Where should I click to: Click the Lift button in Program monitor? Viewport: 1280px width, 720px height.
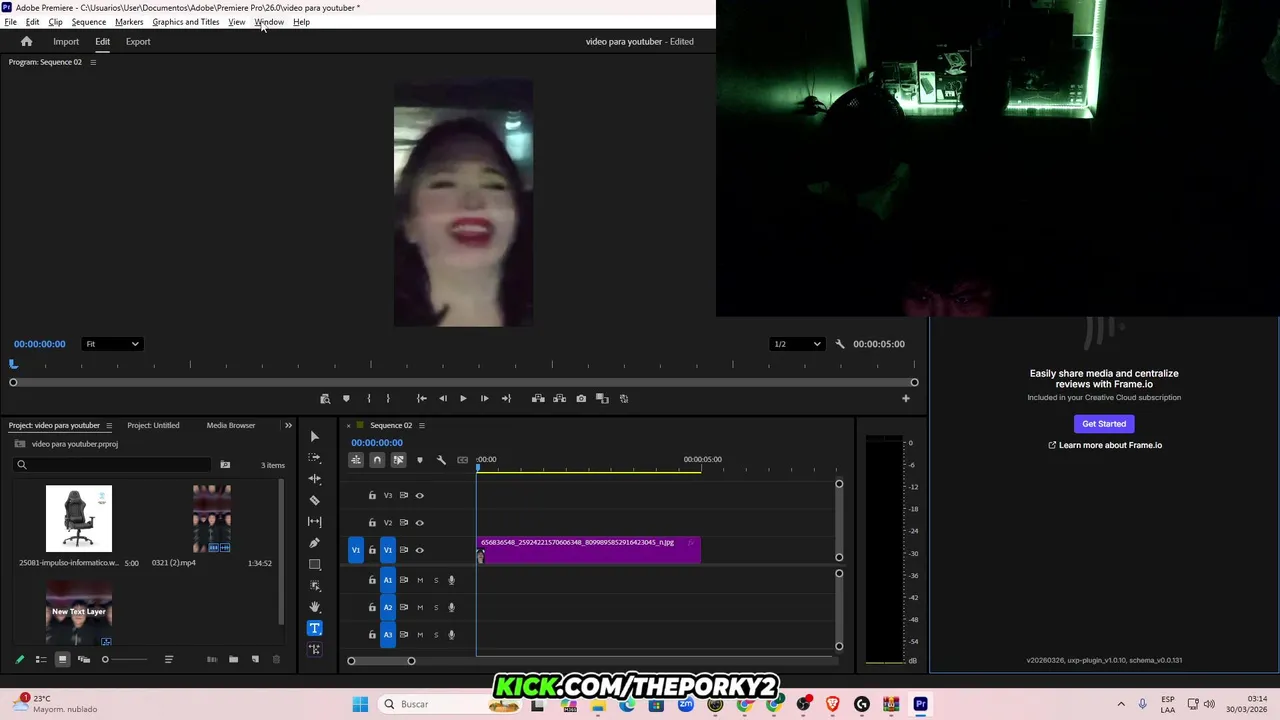pos(538,399)
